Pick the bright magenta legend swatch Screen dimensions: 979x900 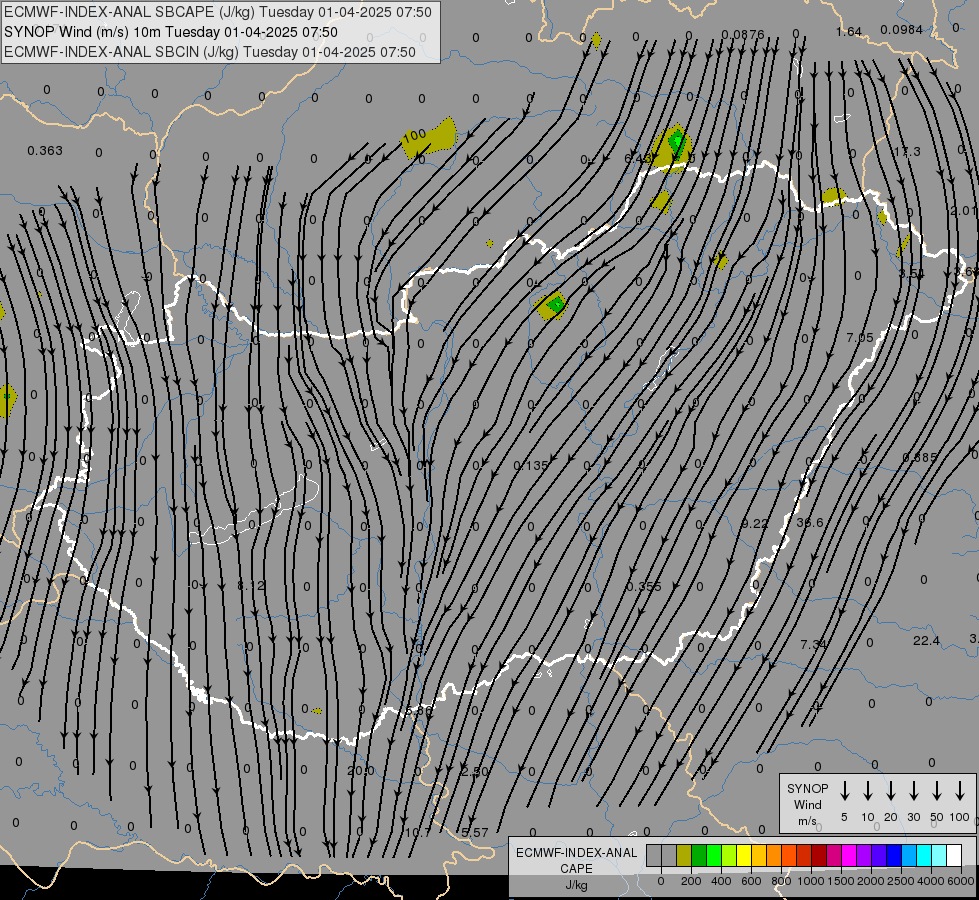pyautogui.click(x=849, y=855)
